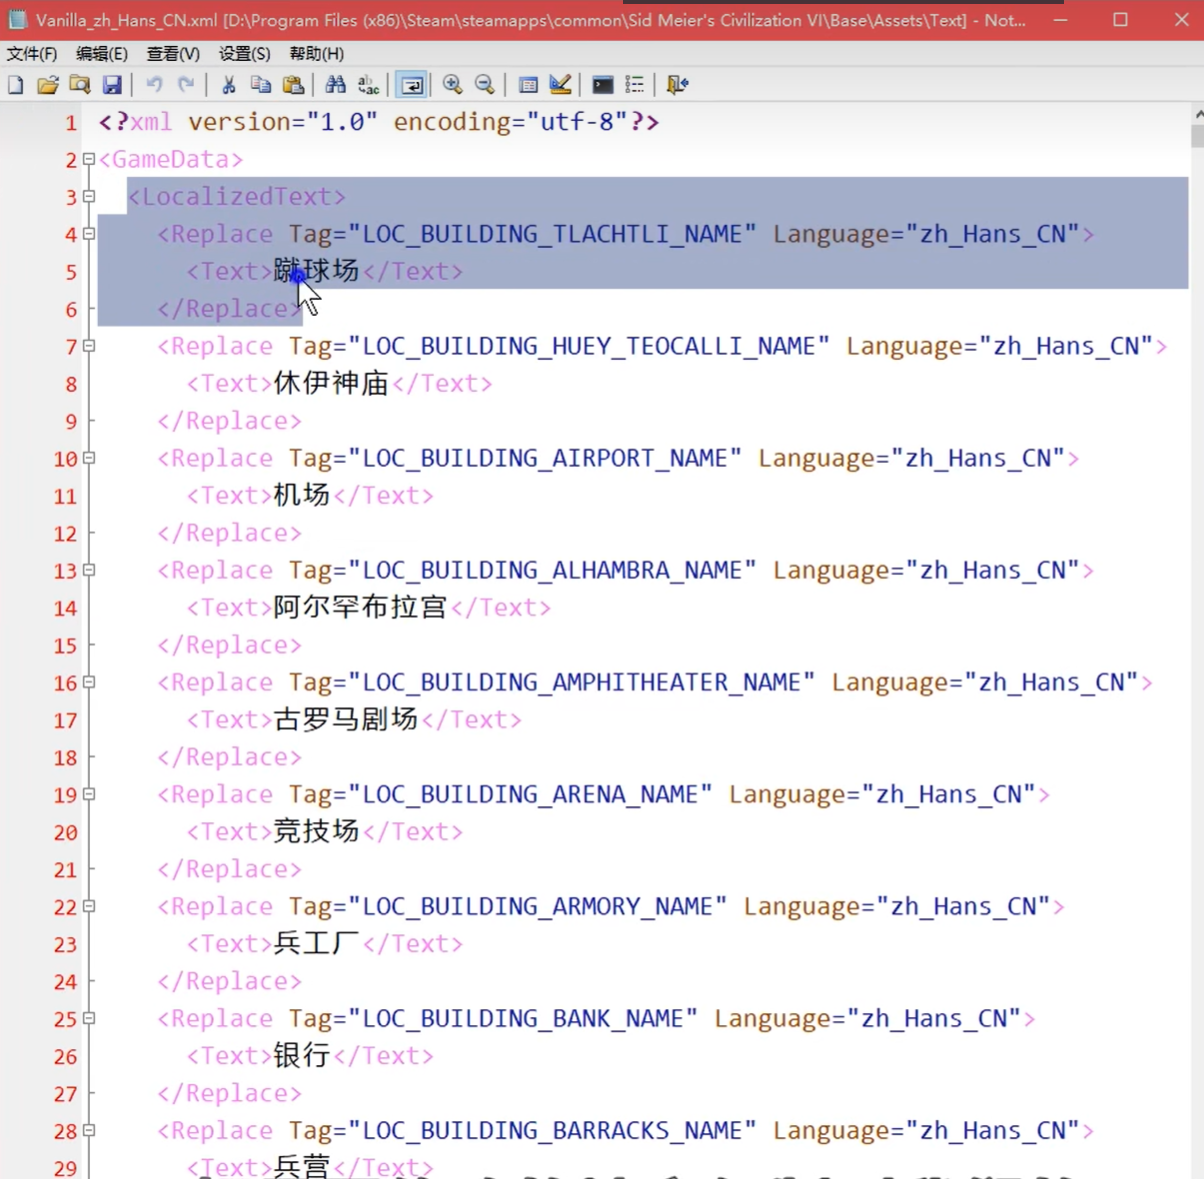Toggle the word wrap toolbar button
Viewport: 1204px width, 1179px height.
[411, 85]
